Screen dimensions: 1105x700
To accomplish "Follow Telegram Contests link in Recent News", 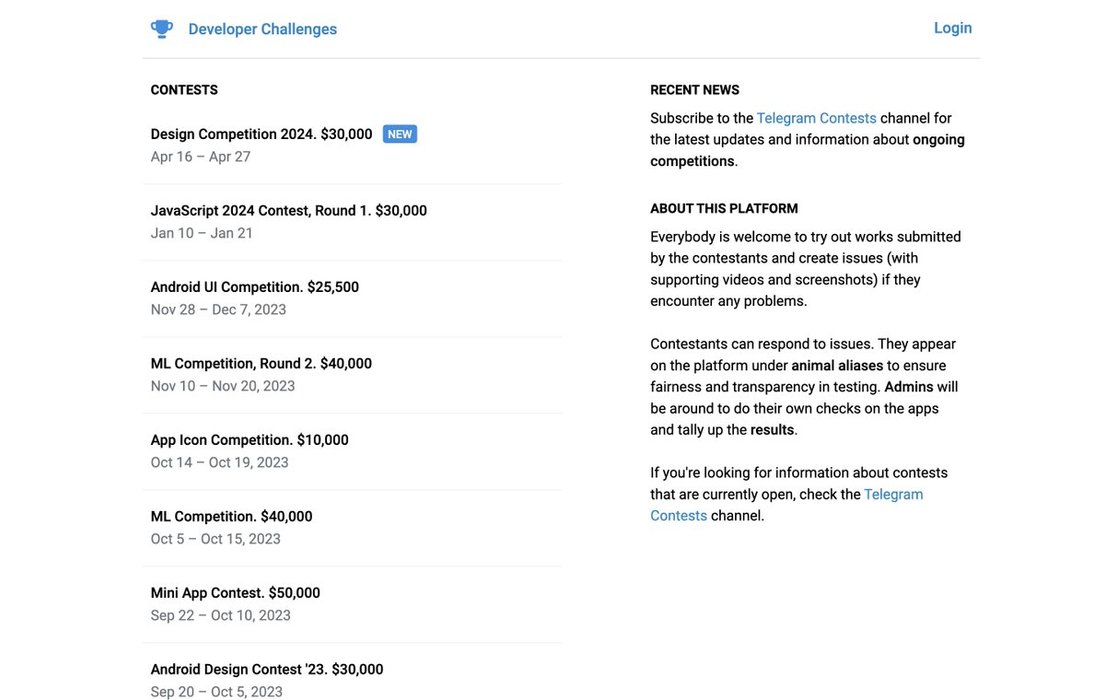I will (x=816, y=118).
